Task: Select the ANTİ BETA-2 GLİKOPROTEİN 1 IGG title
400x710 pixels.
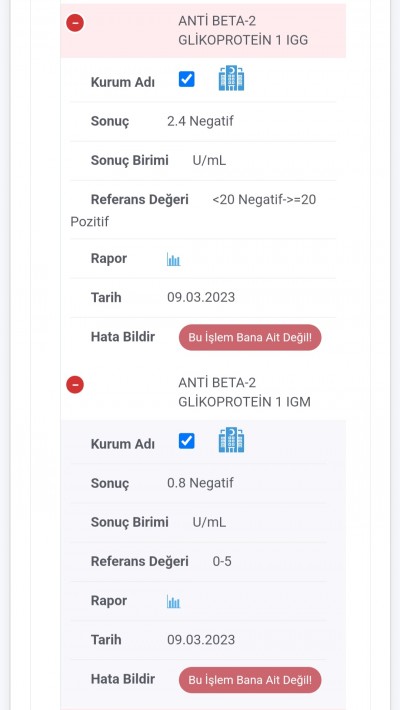Action: [243, 30]
